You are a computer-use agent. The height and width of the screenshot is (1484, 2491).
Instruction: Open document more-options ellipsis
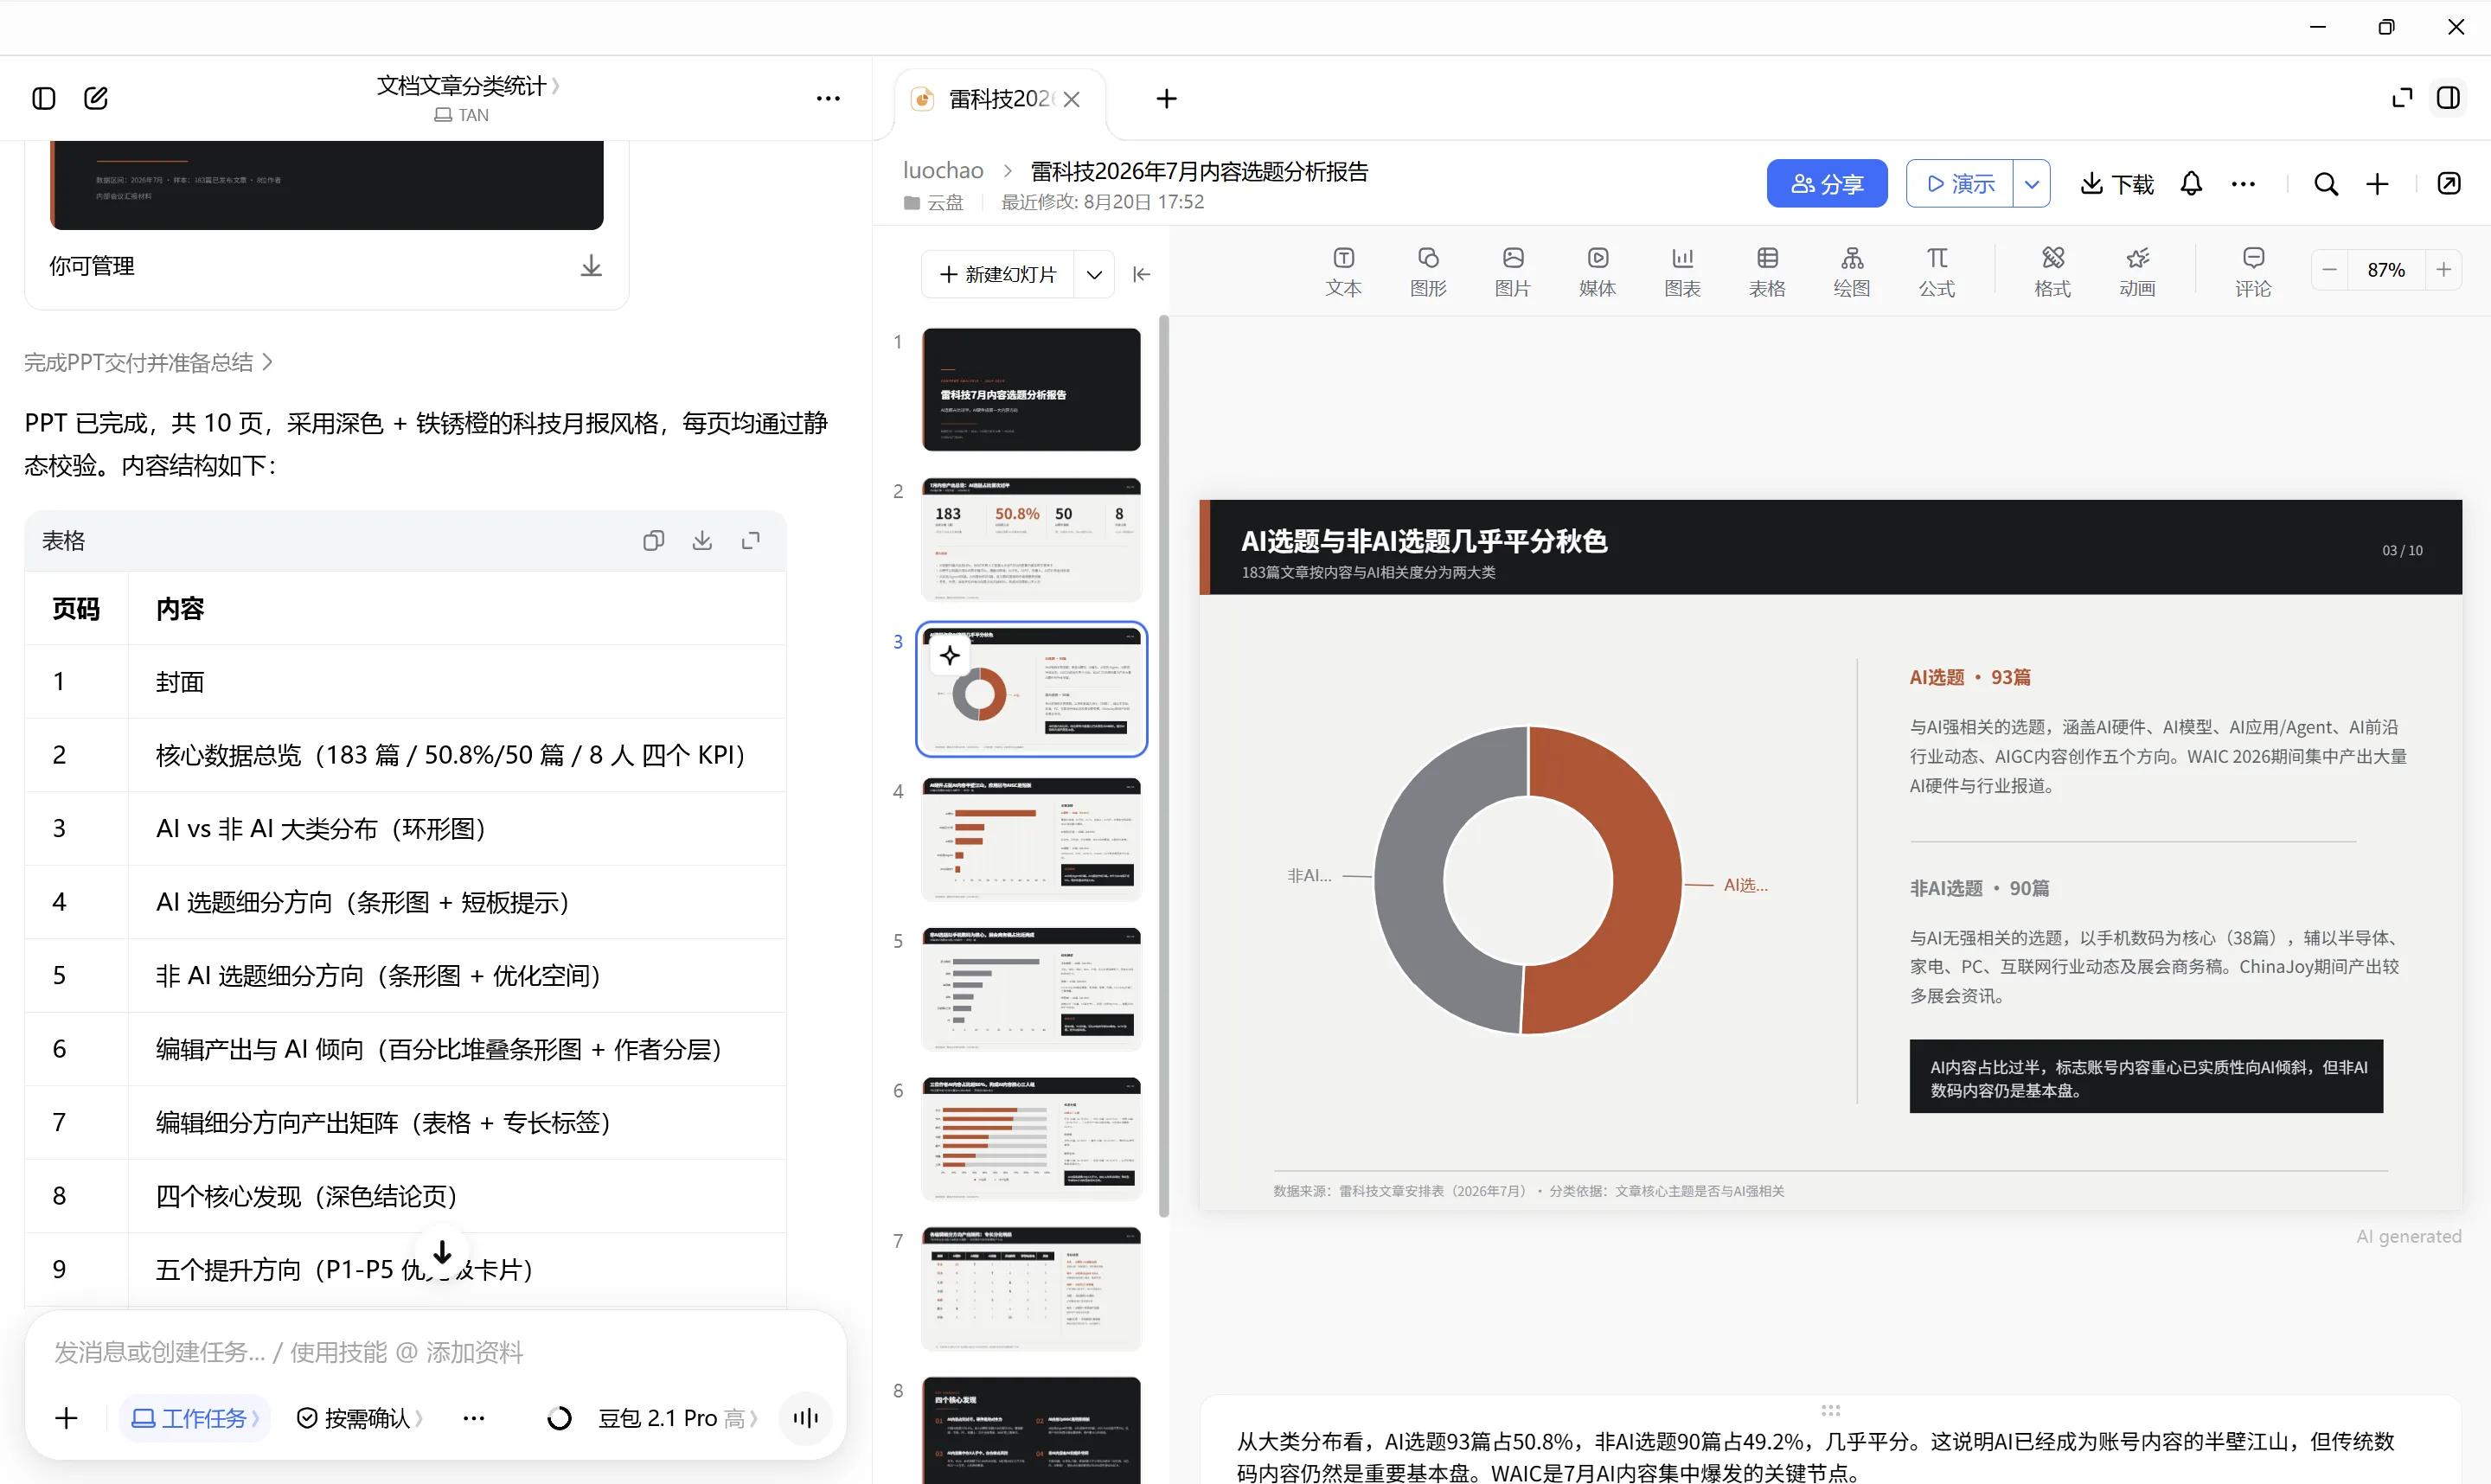pos(2243,184)
